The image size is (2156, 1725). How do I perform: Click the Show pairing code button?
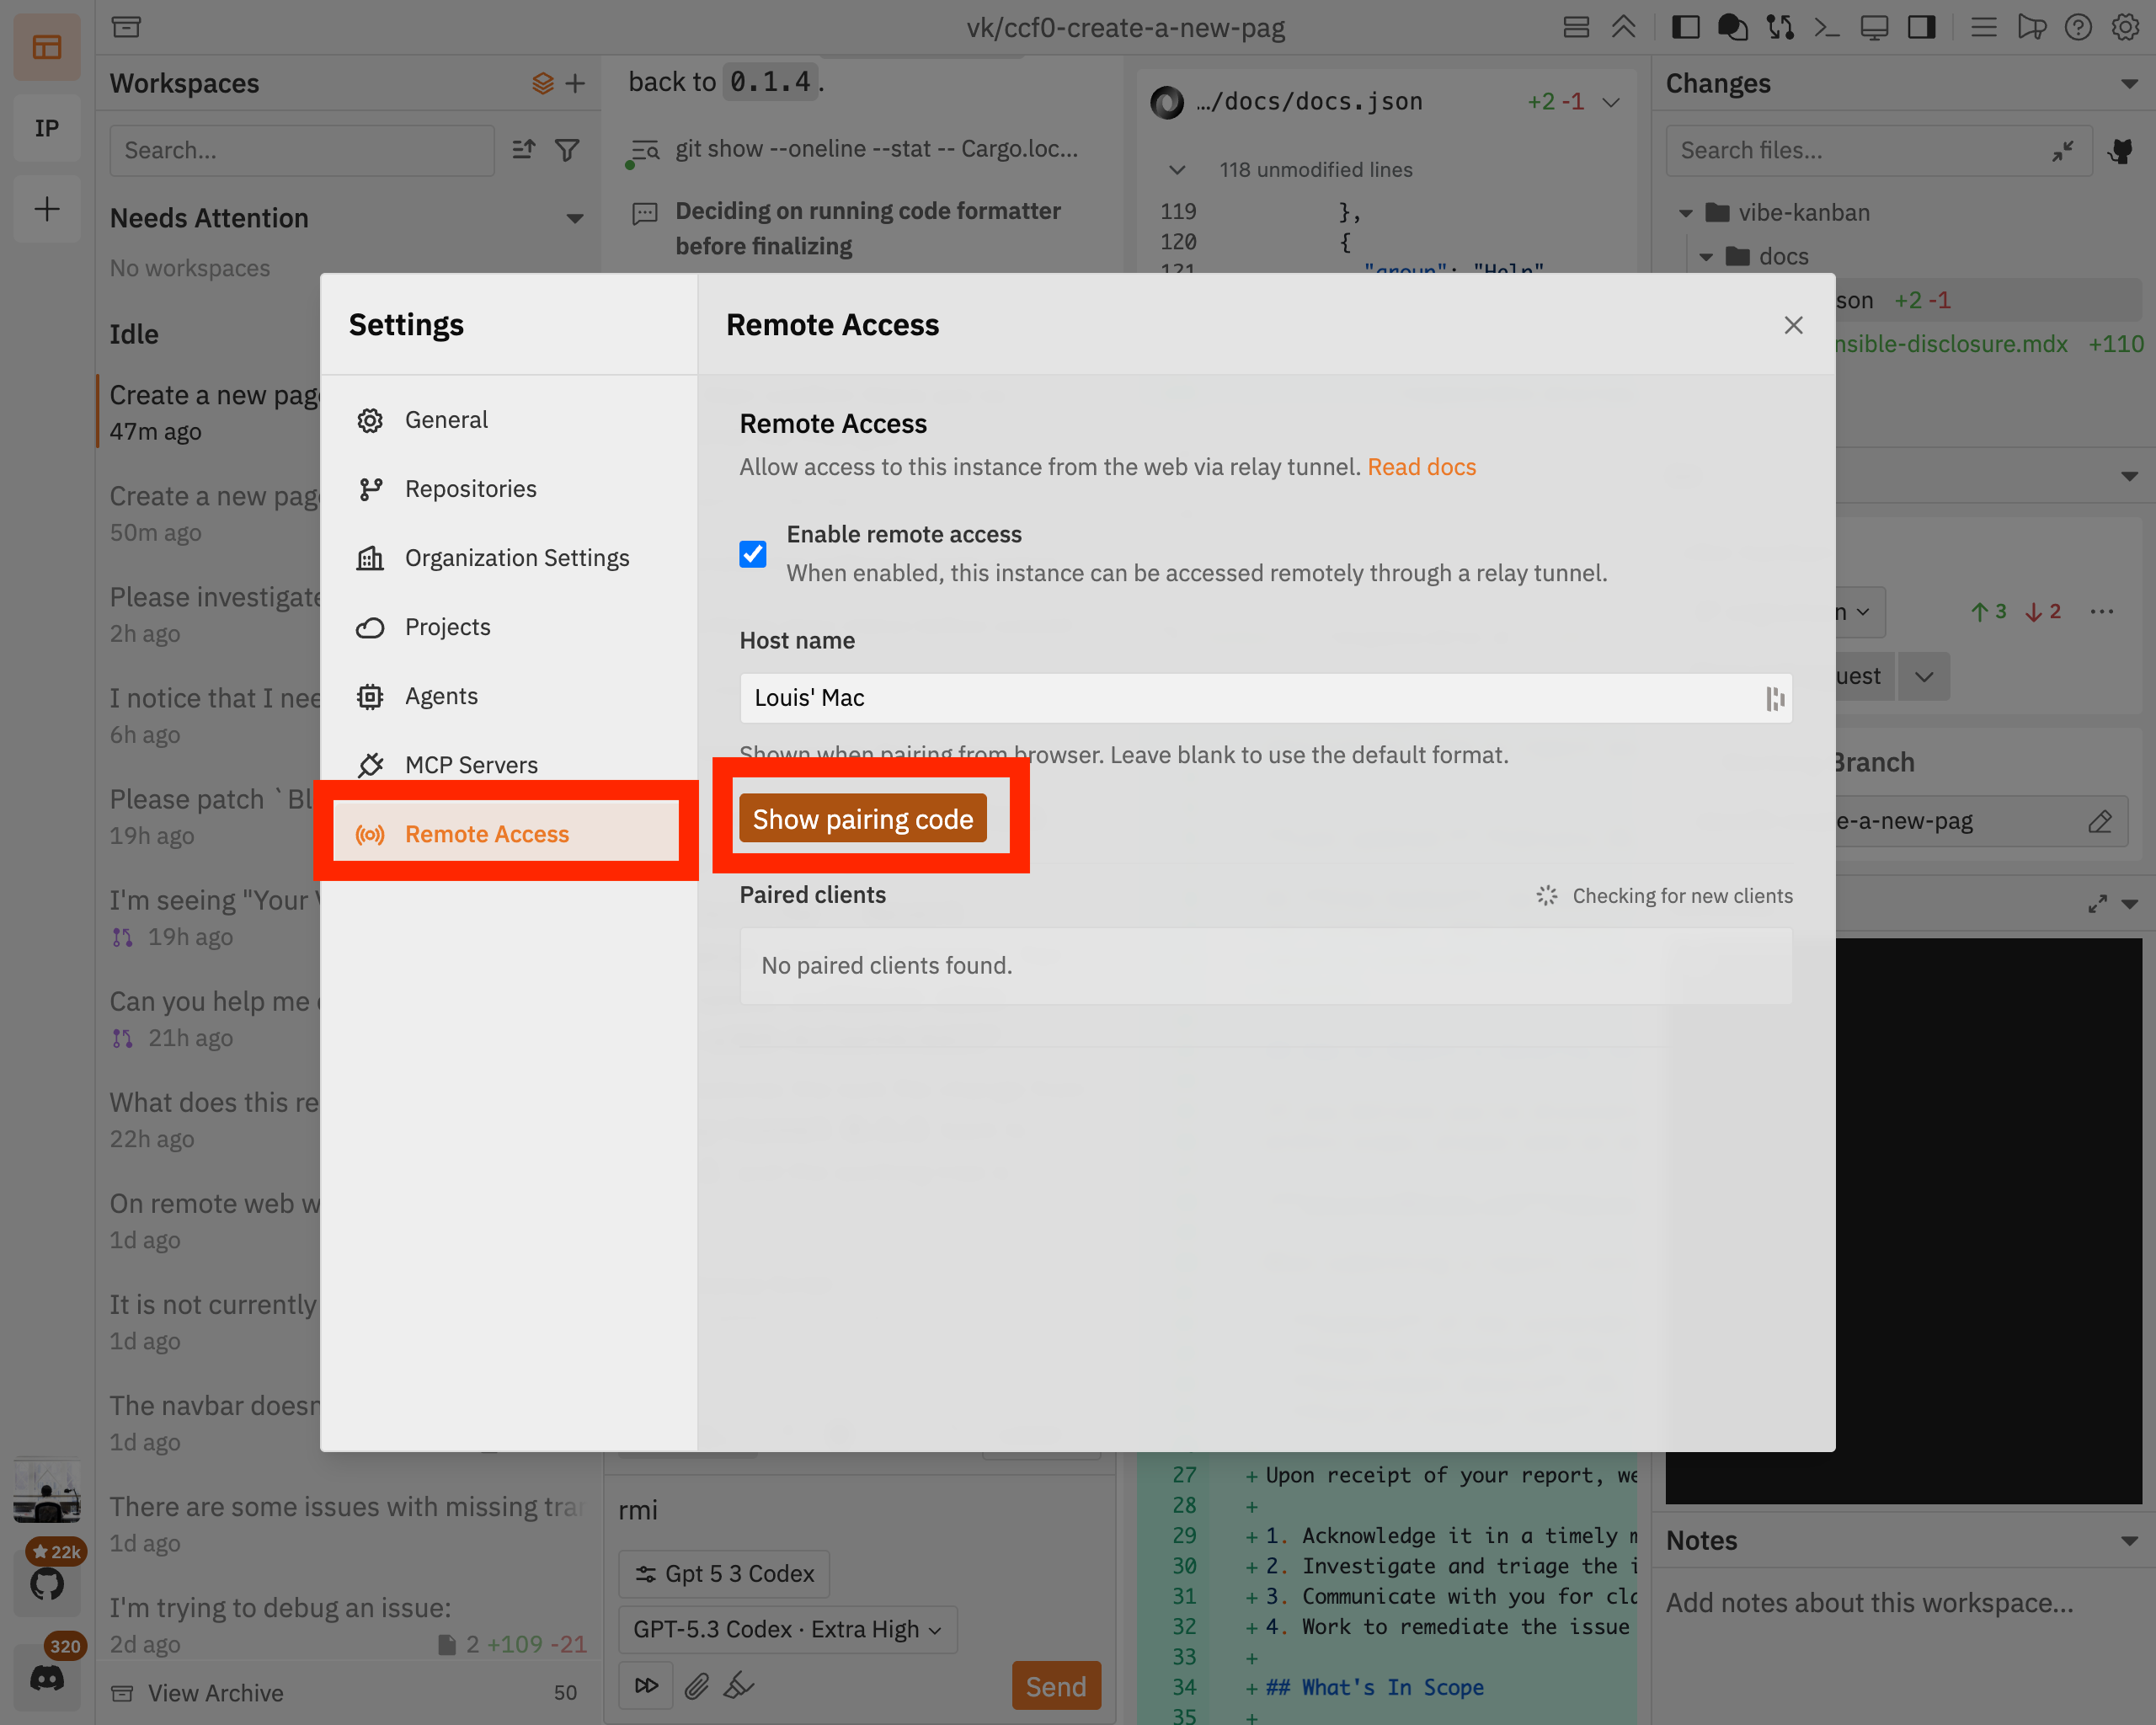point(862,818)
